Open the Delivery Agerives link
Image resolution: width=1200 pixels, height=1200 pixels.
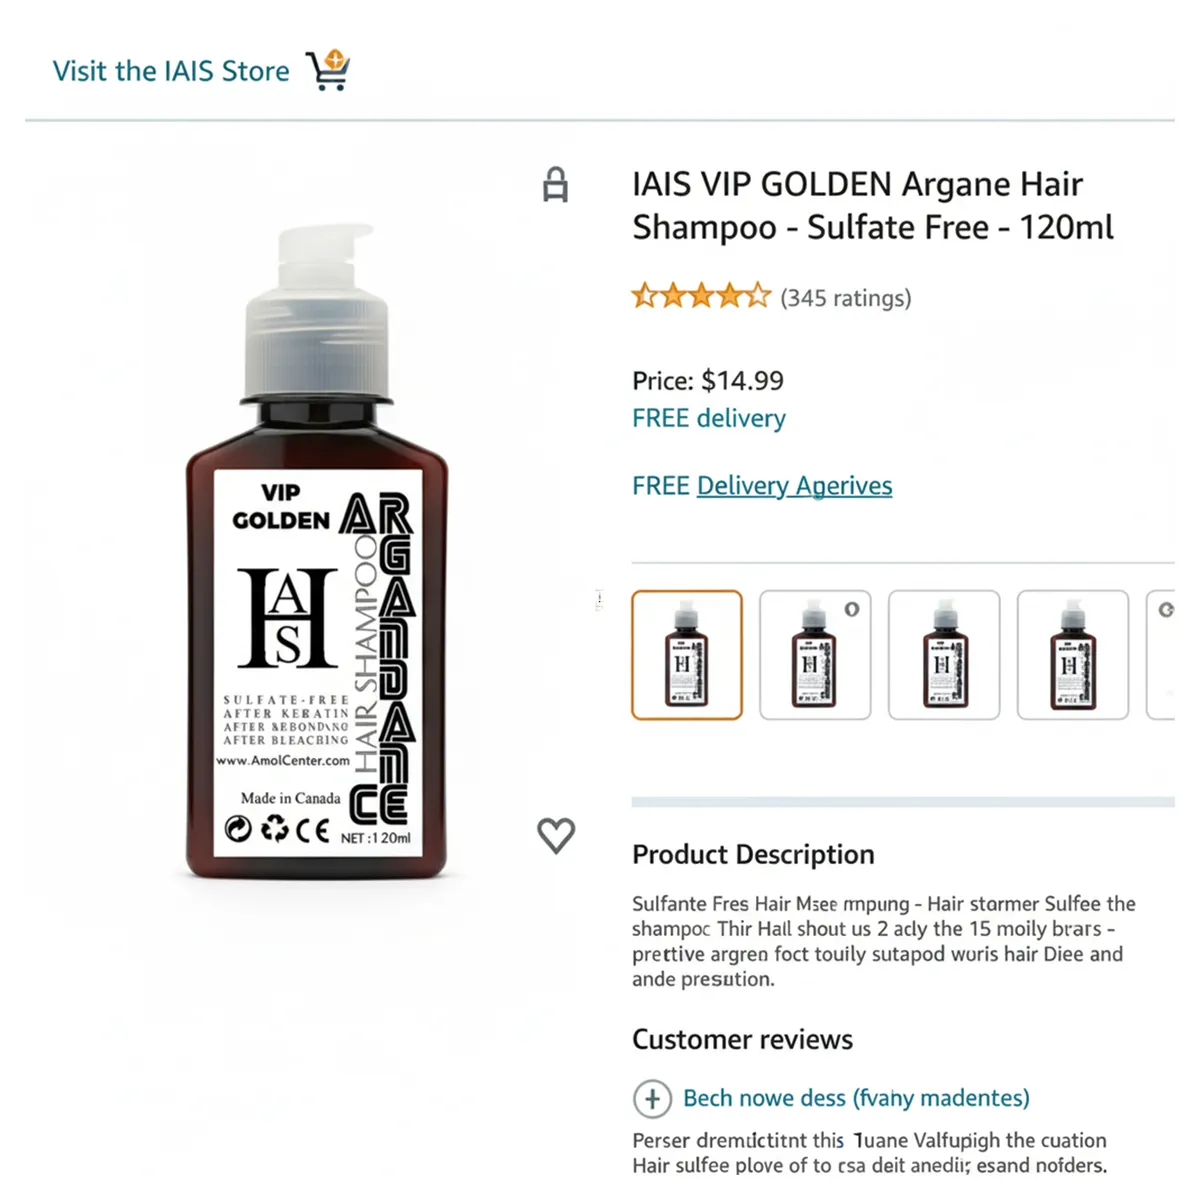(794, 486)
